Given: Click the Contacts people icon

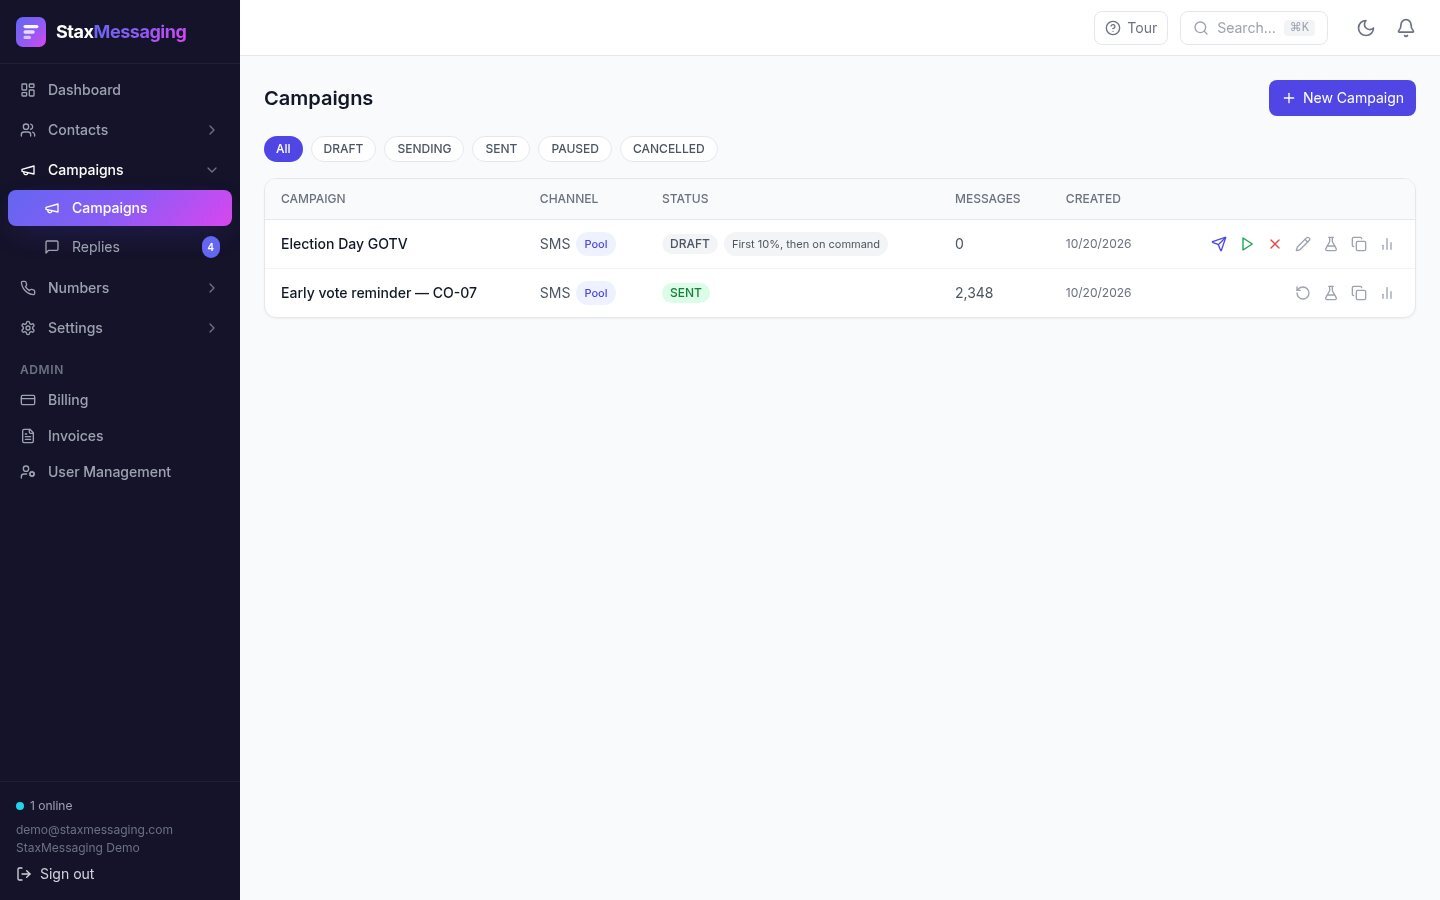Looking at the screenshot, I should 28,130.
